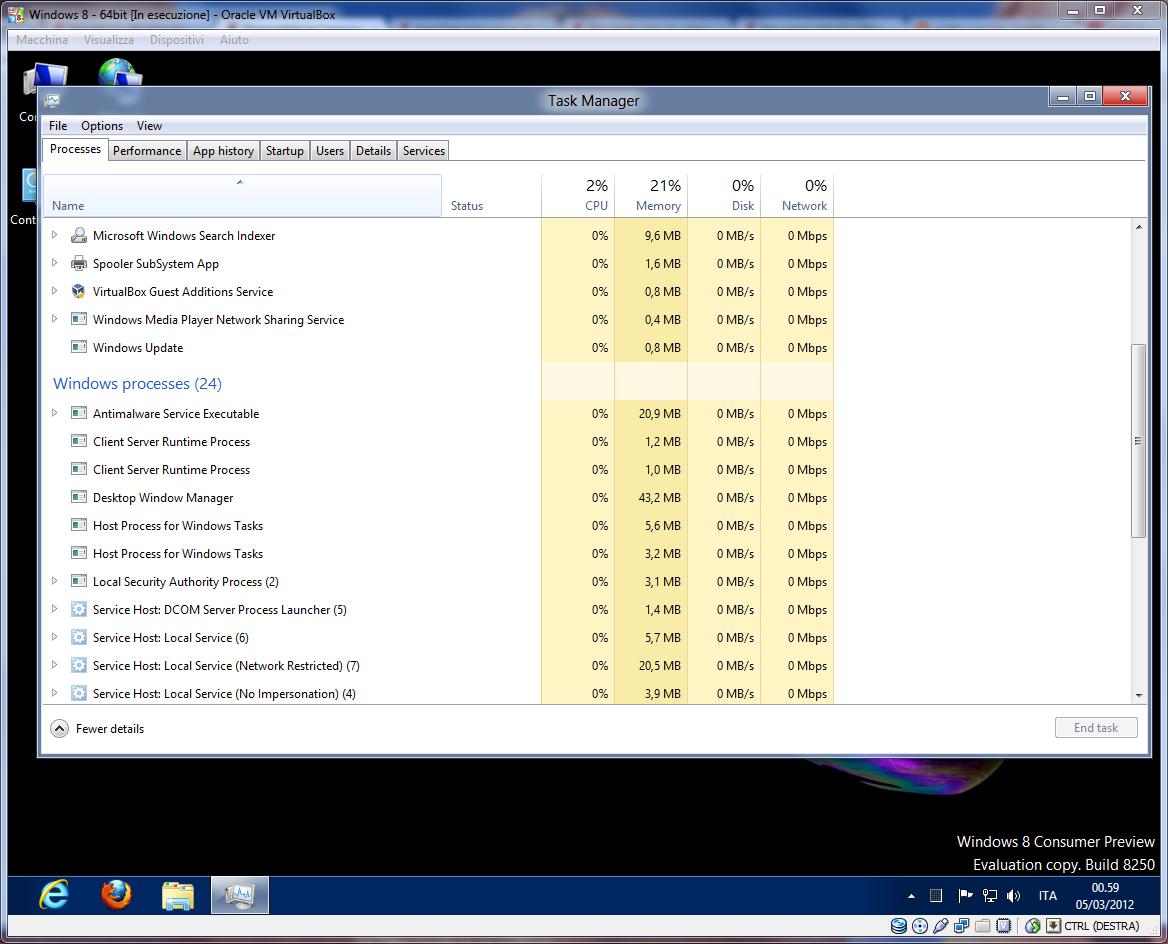Viewport: 1168px width, 944px height.
Task: Click the End task button
Action: tap(1096, 728)
